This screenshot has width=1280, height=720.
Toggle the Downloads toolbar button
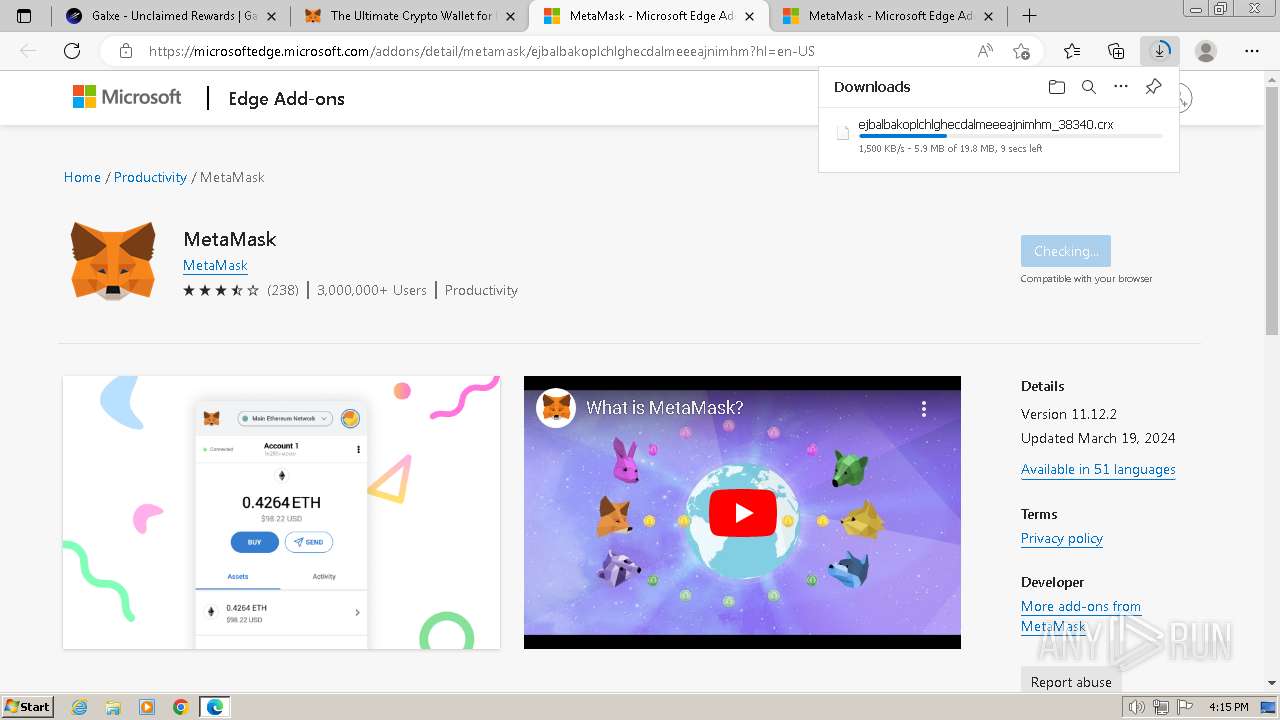click(1160, 51)
